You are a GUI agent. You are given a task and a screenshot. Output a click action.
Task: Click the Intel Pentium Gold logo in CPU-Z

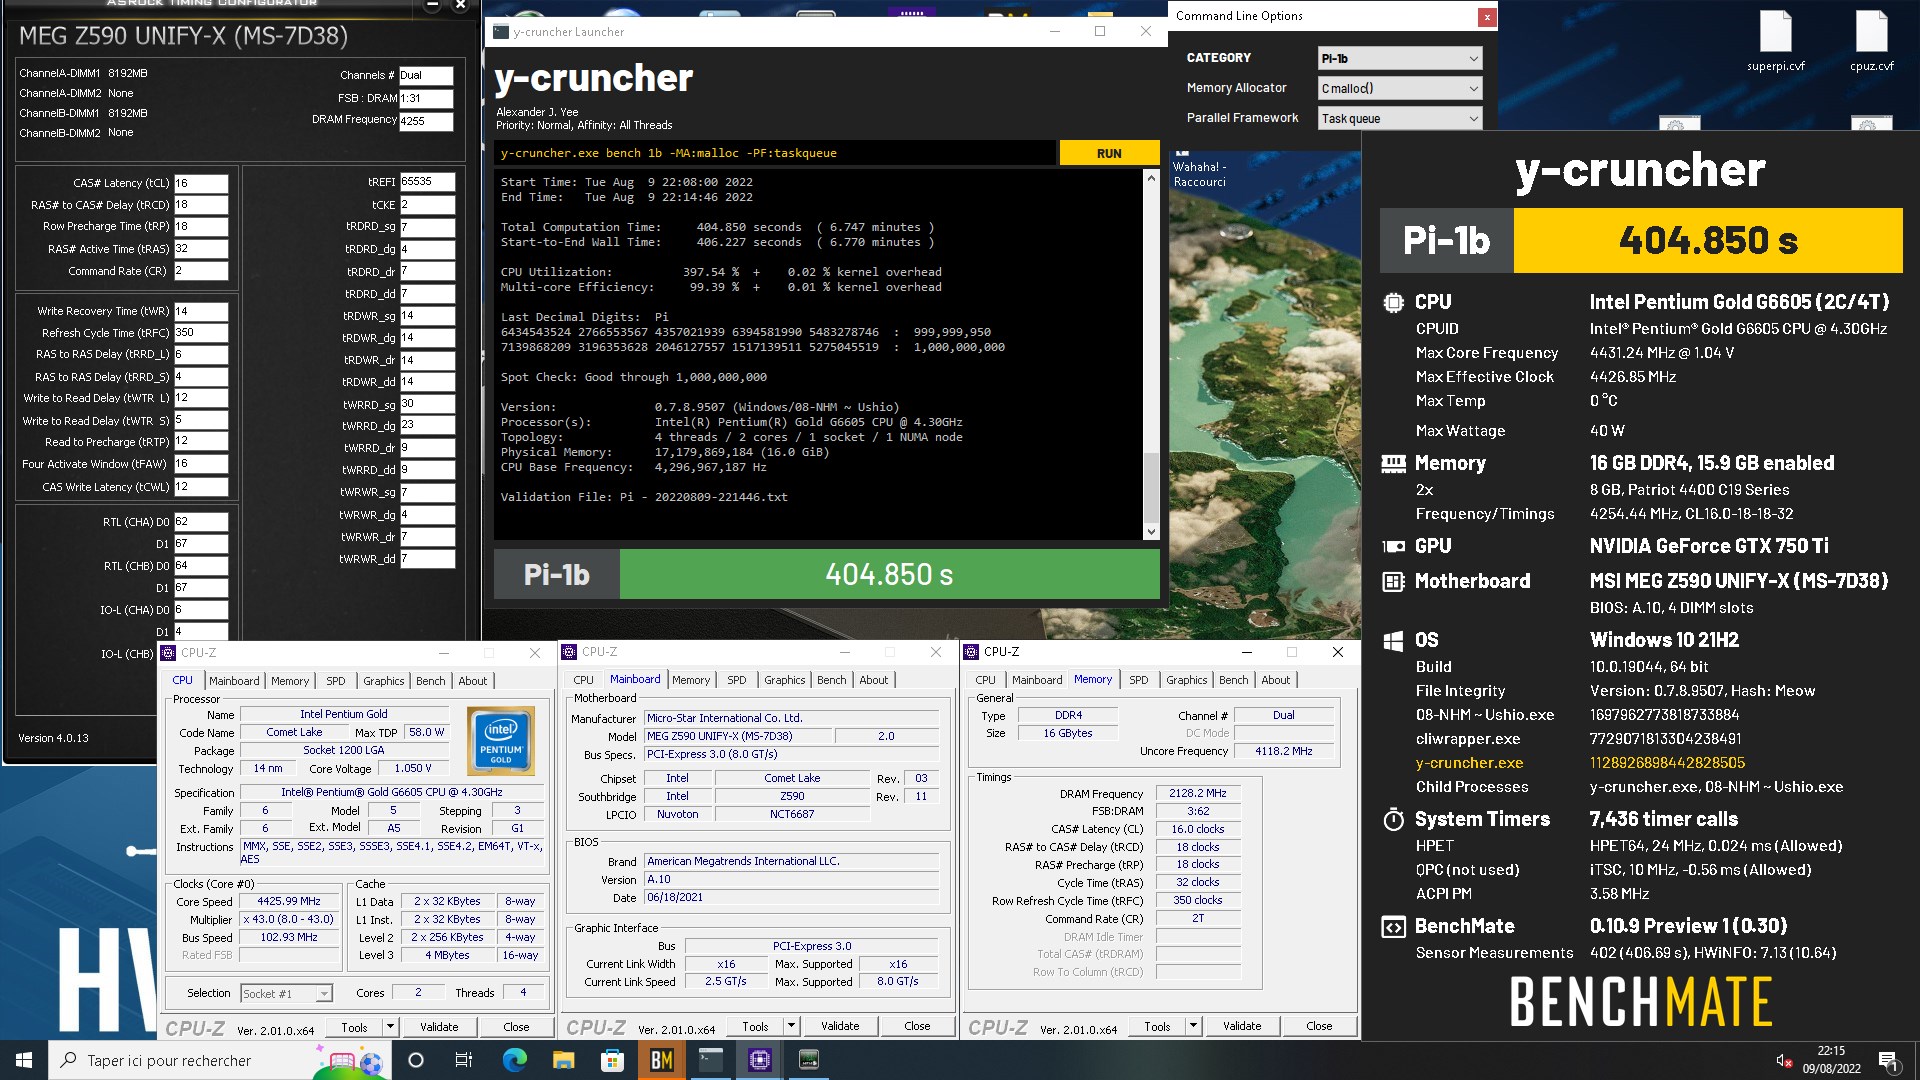501,740
